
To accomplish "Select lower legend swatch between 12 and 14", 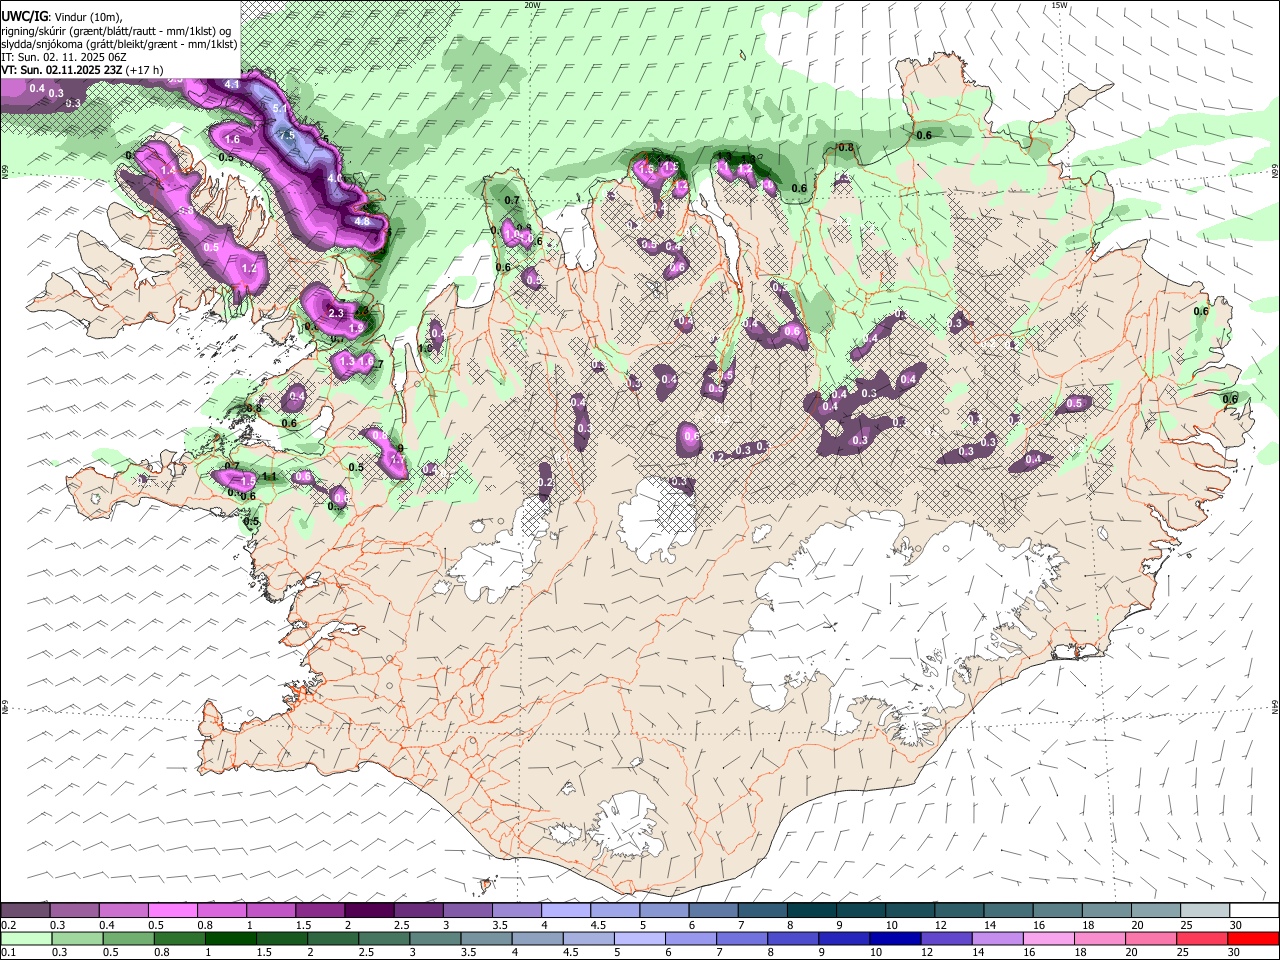I will click(x=946, y=938).
